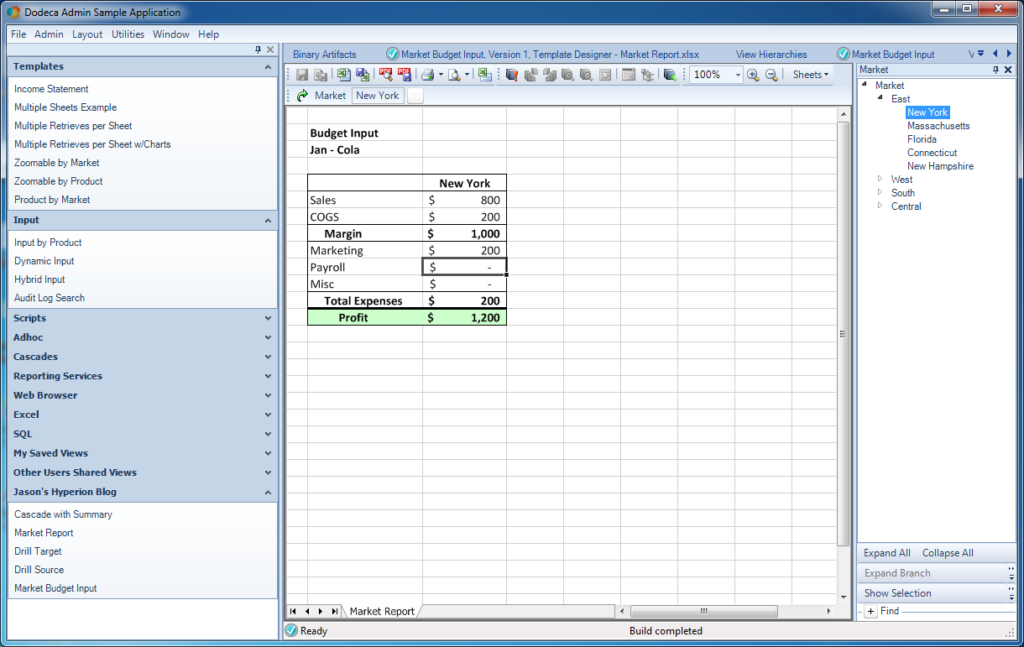Click the plus icon beside Find

tap(869, 610)
